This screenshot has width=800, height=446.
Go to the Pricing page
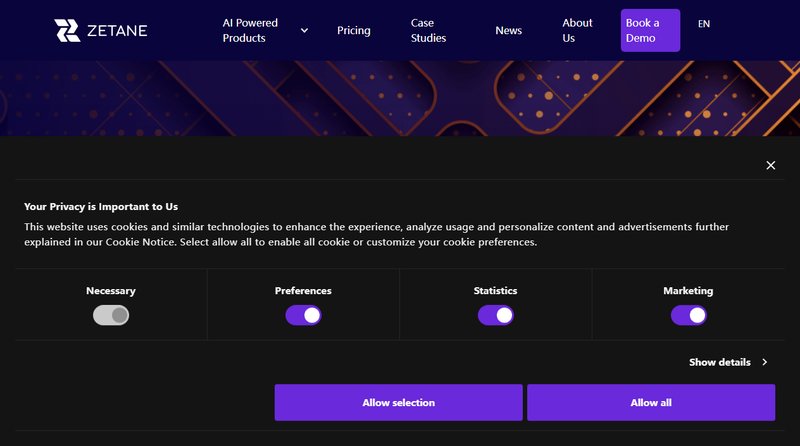354,30
